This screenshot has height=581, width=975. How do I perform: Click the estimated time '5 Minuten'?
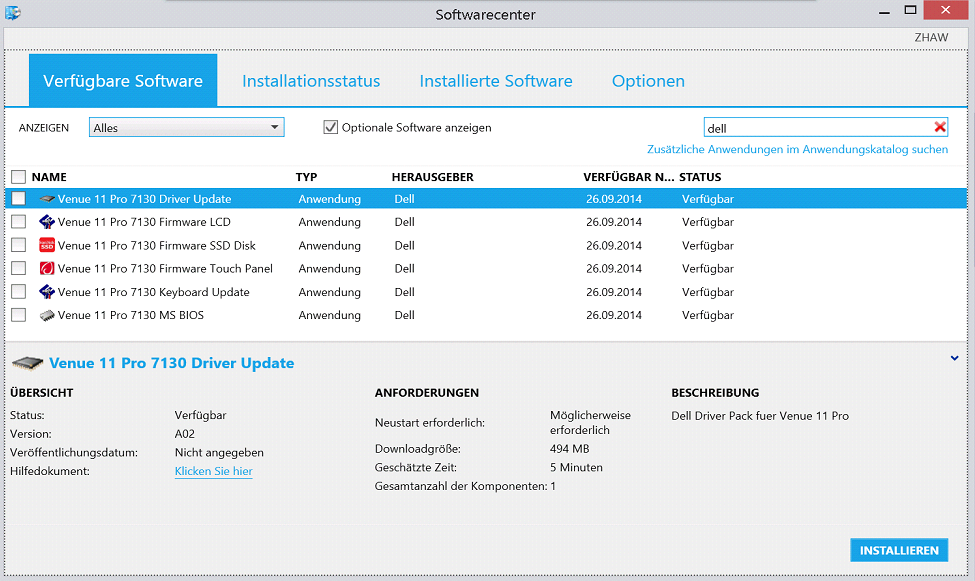[576, 468]
